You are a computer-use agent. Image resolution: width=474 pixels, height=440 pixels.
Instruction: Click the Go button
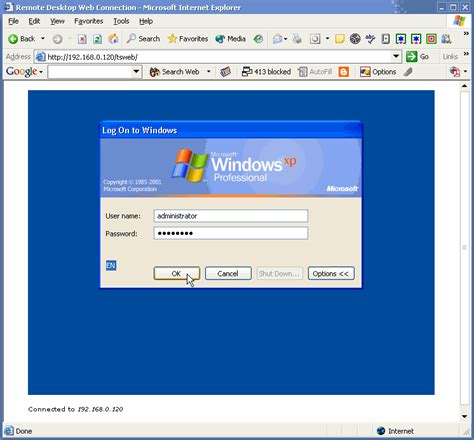tap(417, 57)
